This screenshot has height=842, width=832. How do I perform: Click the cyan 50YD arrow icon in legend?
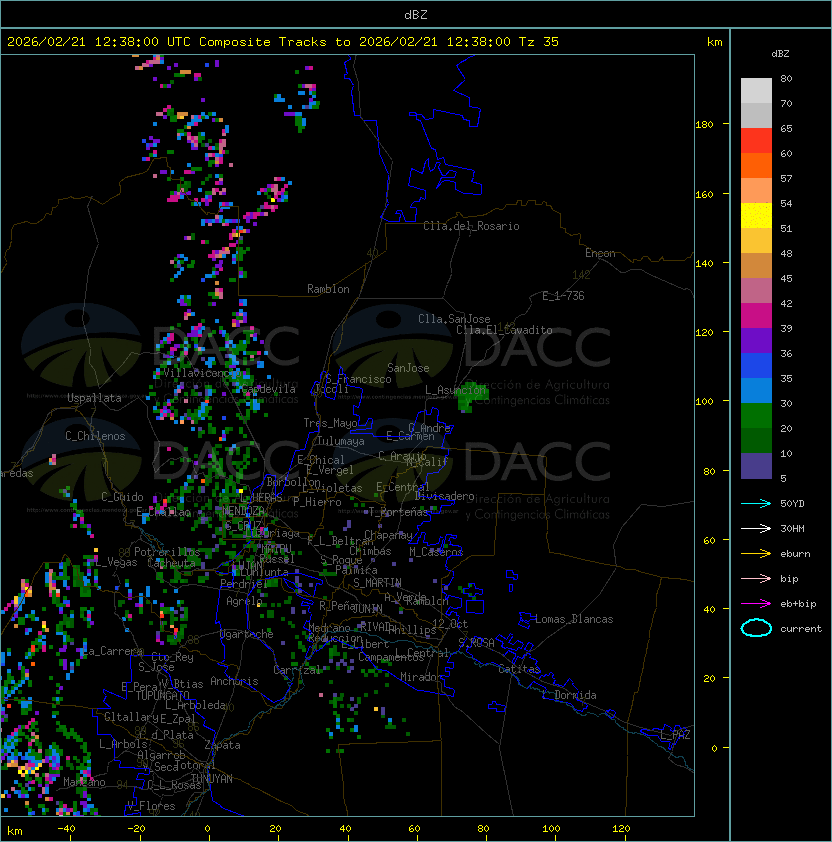coord(756,503)
